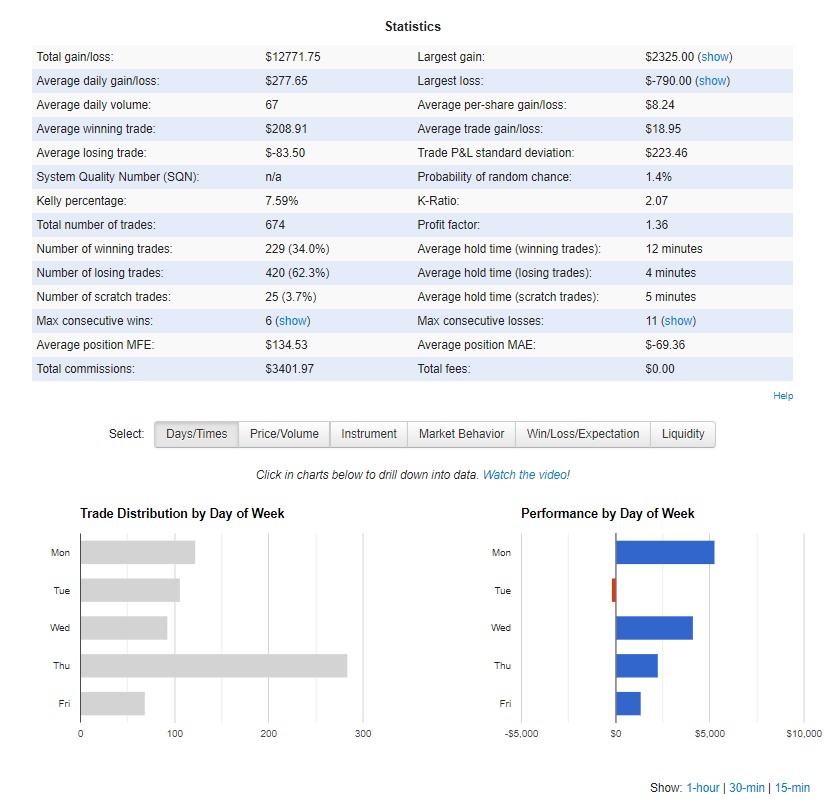The height and width of the screenshot is (804, 837).
Task: Show the 30-min interval charts
Action: click(x=747, y=787)
